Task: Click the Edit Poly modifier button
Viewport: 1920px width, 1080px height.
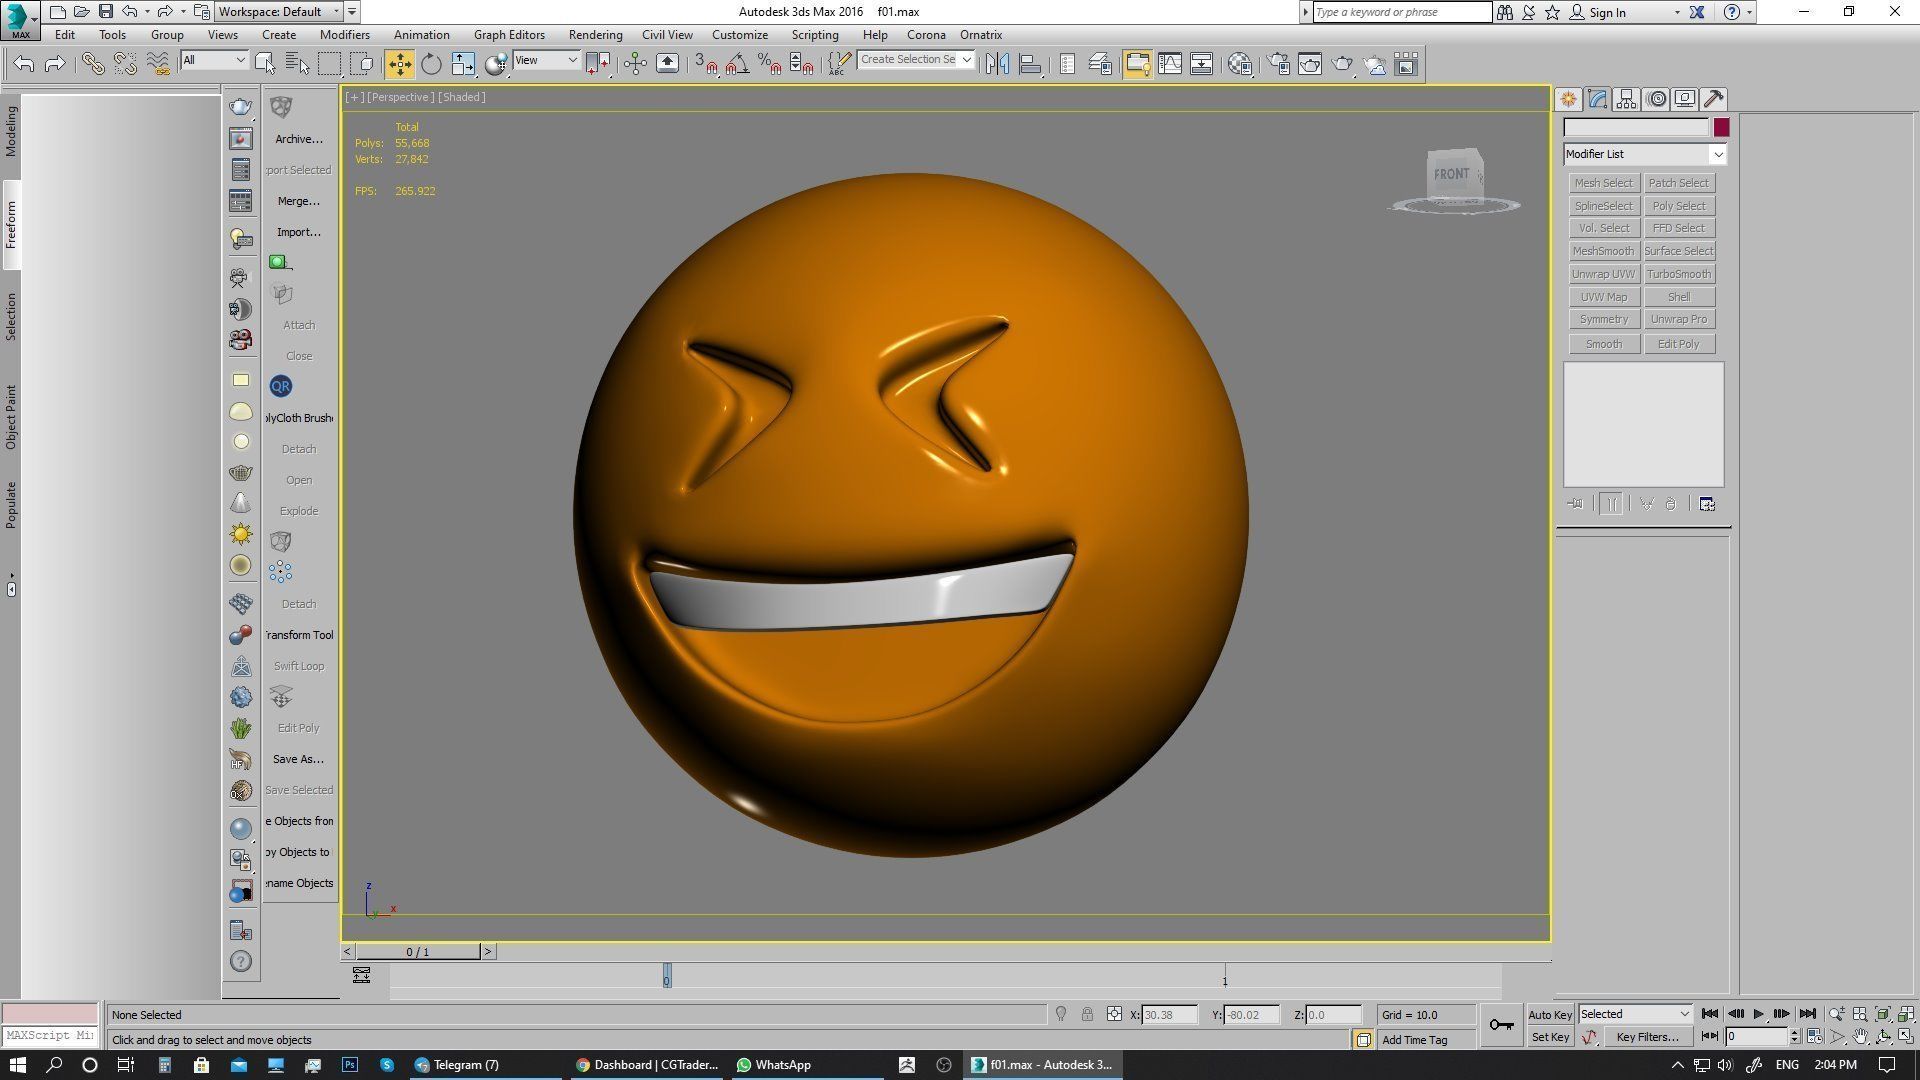Action: pos(1679,344)
